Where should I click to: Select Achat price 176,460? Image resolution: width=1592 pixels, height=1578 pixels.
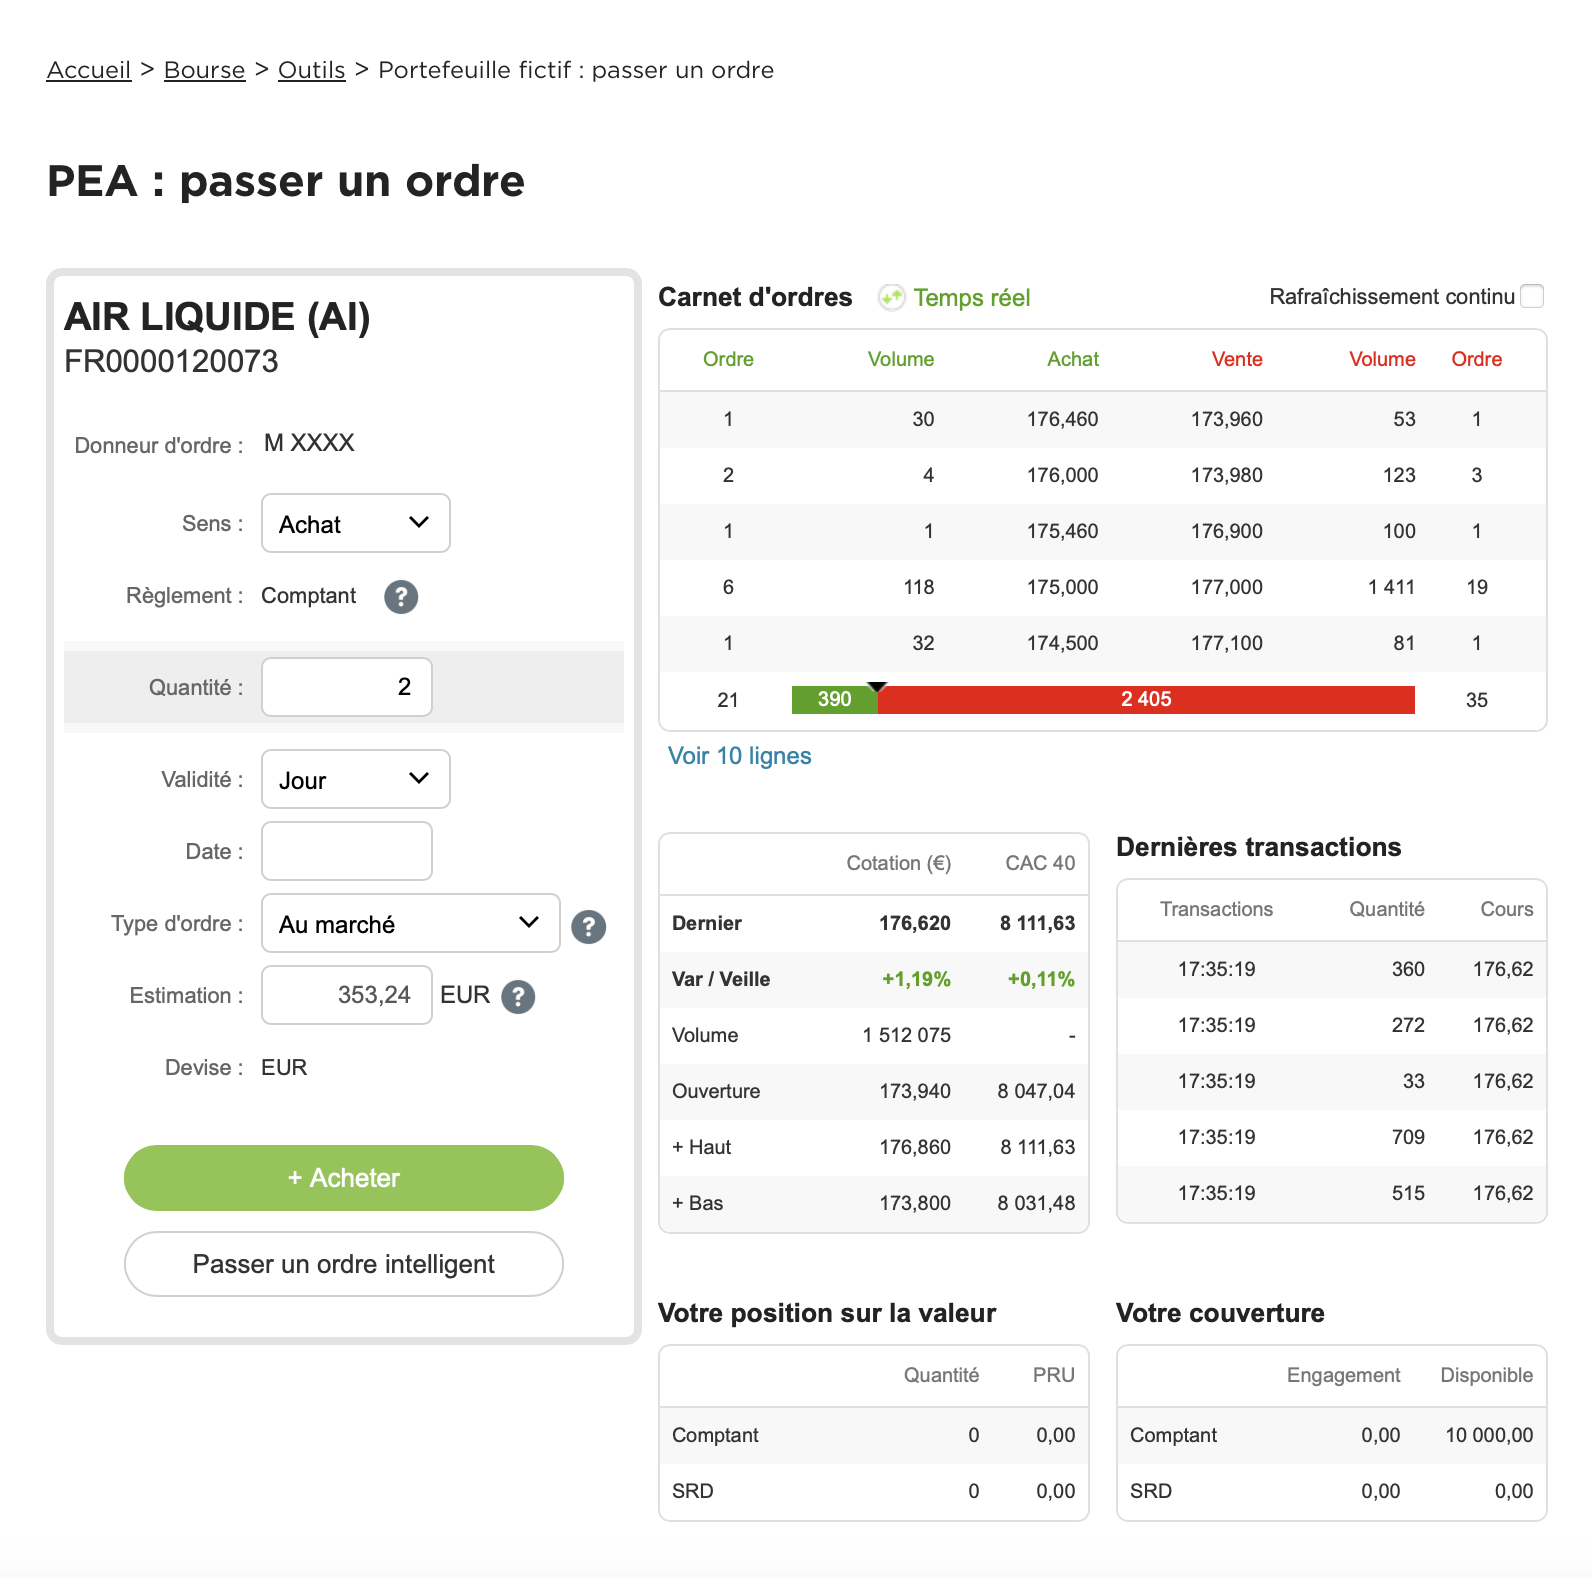click(x=1062, y=419)
